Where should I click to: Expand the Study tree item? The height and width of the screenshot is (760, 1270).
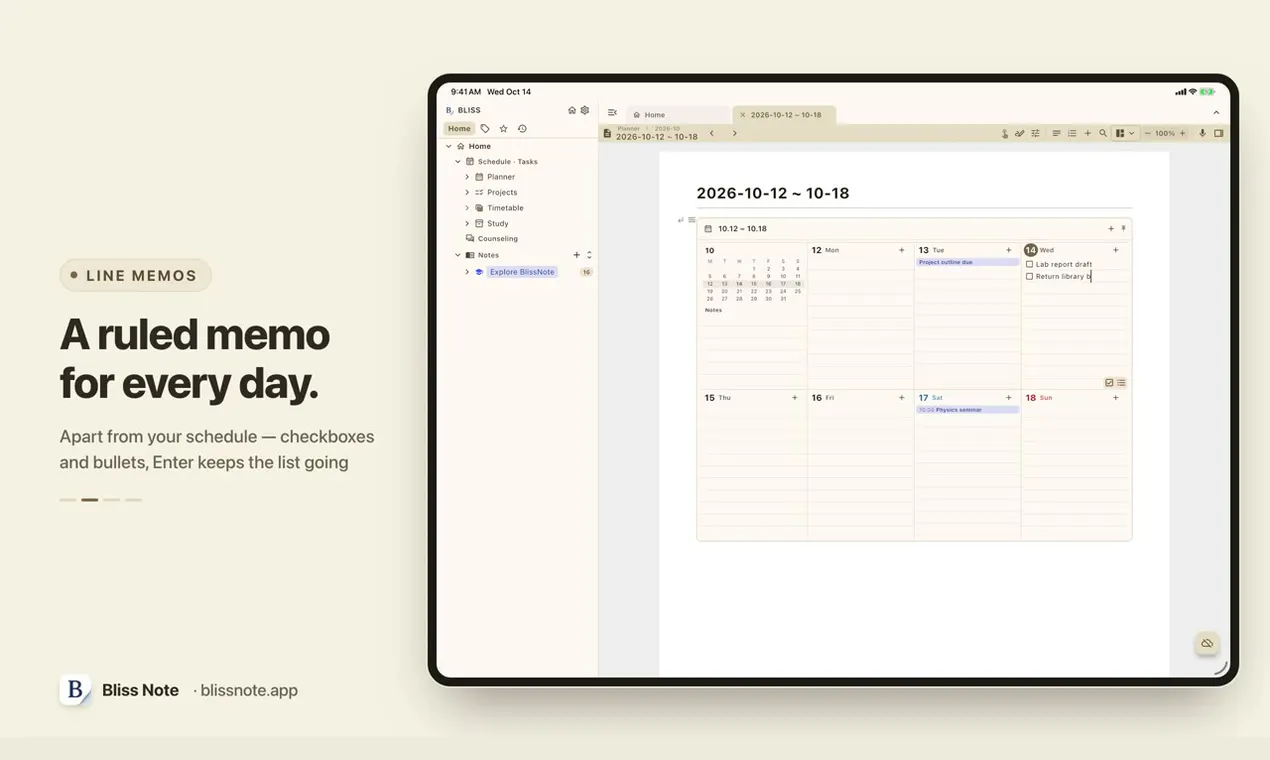pyautogui.click(x=467, y=223)
